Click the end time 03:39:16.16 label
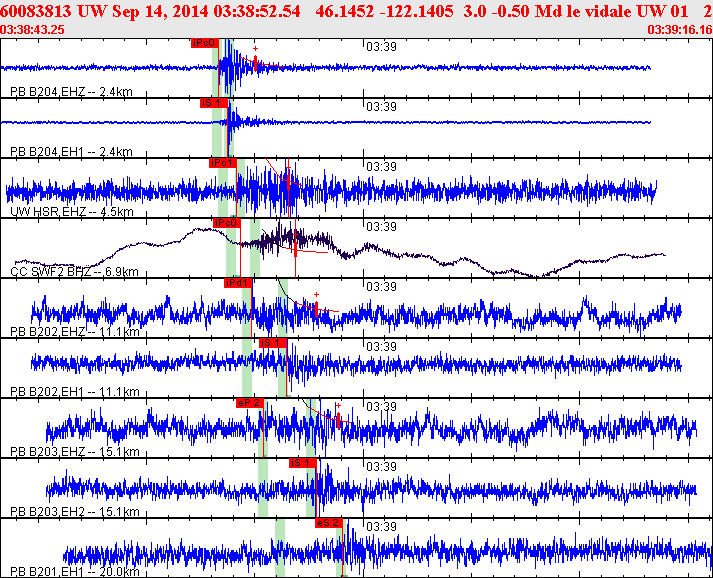The height and width of the screenshot is (578, 713). pyautogui.click(x=679, y=30)
